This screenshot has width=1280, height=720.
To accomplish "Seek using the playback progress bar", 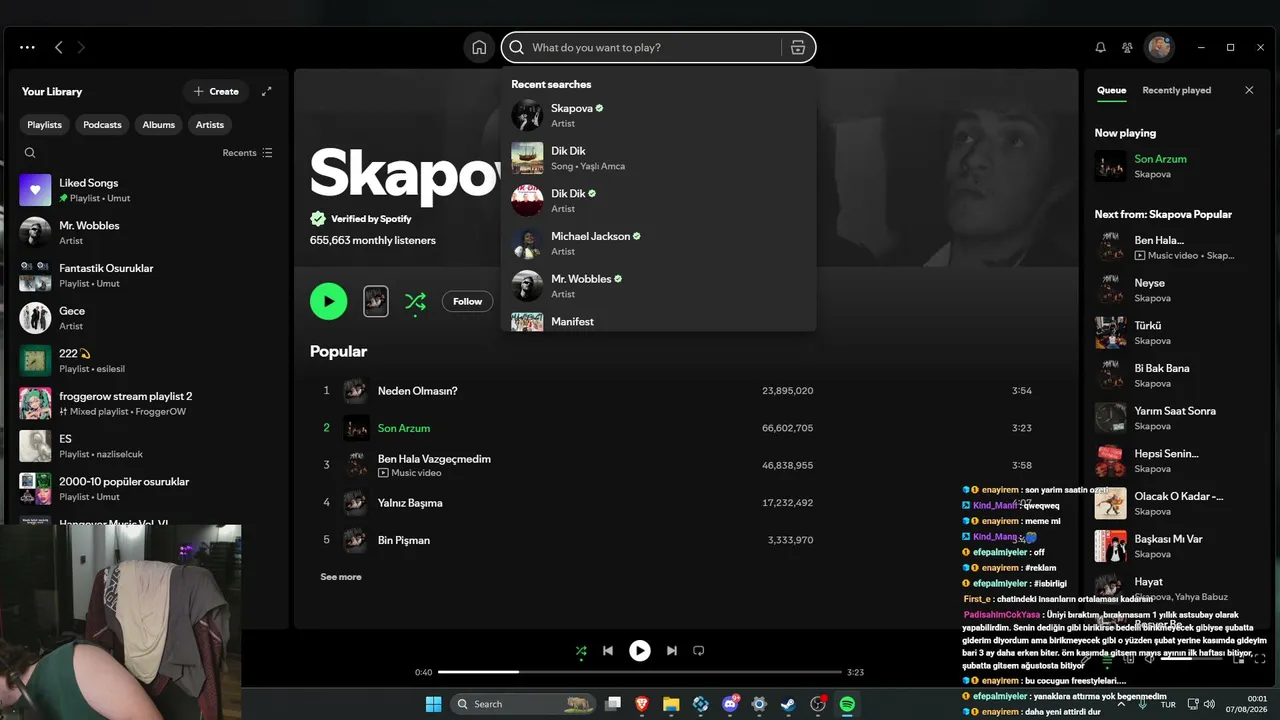I will (640, 672).
